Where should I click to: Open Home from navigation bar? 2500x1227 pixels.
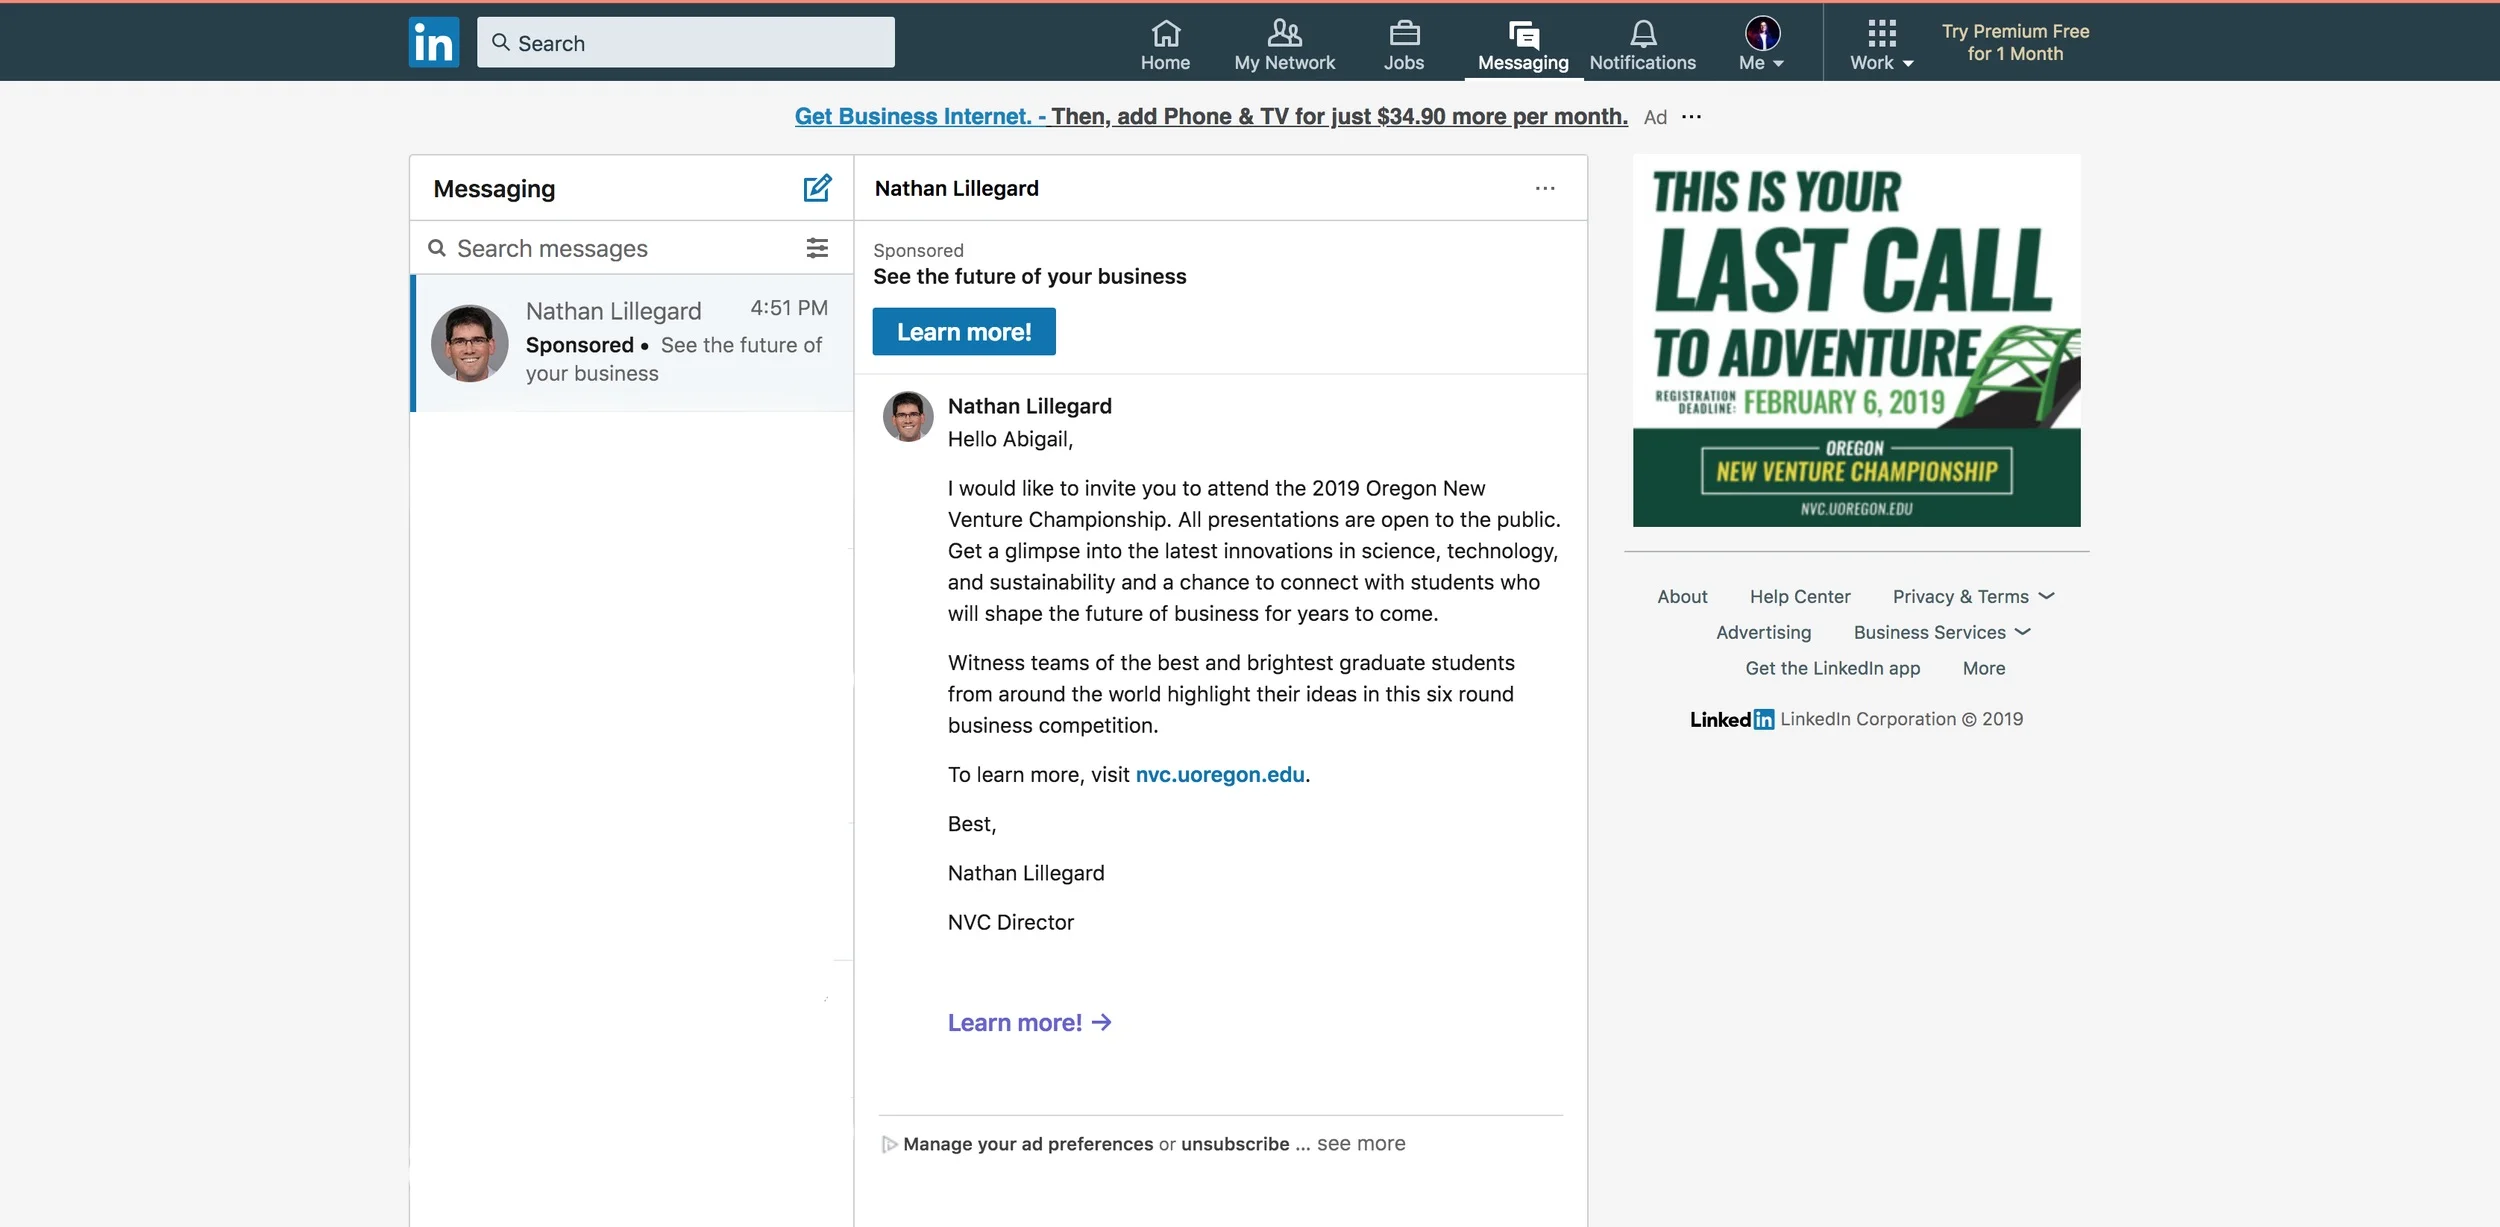click(x=1165, y=45)
